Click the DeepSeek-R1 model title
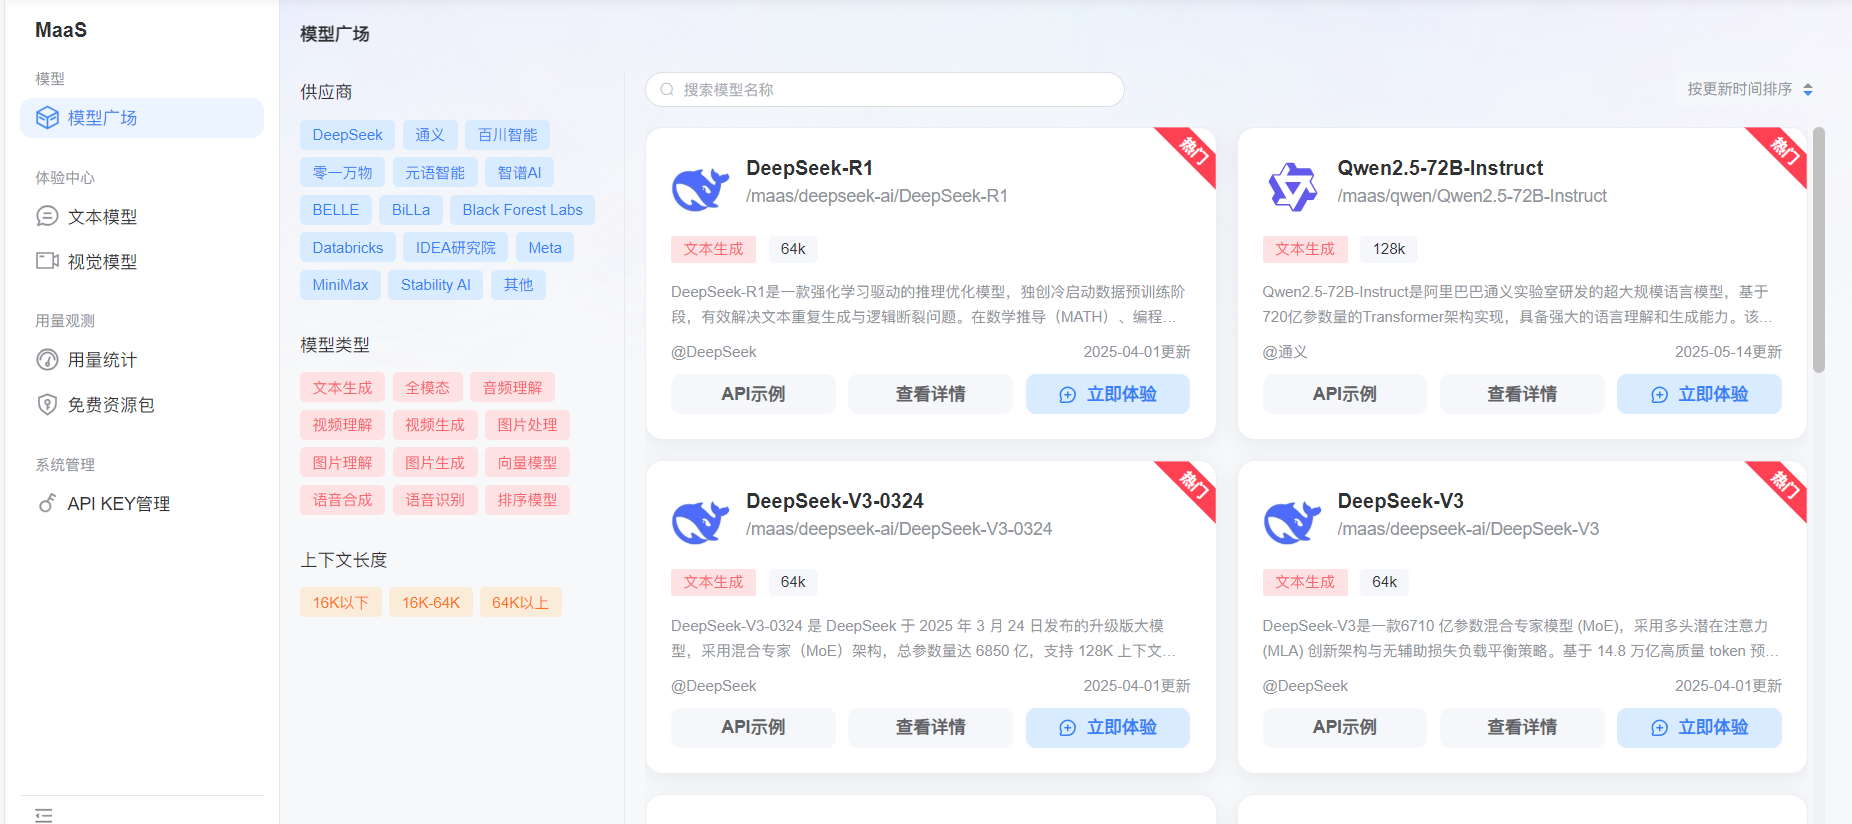This screenshot has width=1852, height=824. tap(810, 168)
